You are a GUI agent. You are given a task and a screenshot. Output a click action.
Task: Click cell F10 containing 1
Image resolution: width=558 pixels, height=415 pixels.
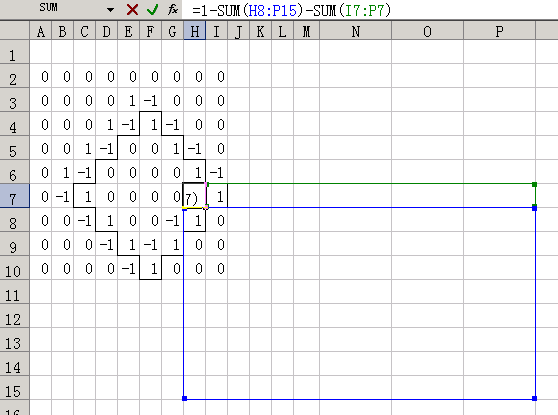click(x=151, y=268)
